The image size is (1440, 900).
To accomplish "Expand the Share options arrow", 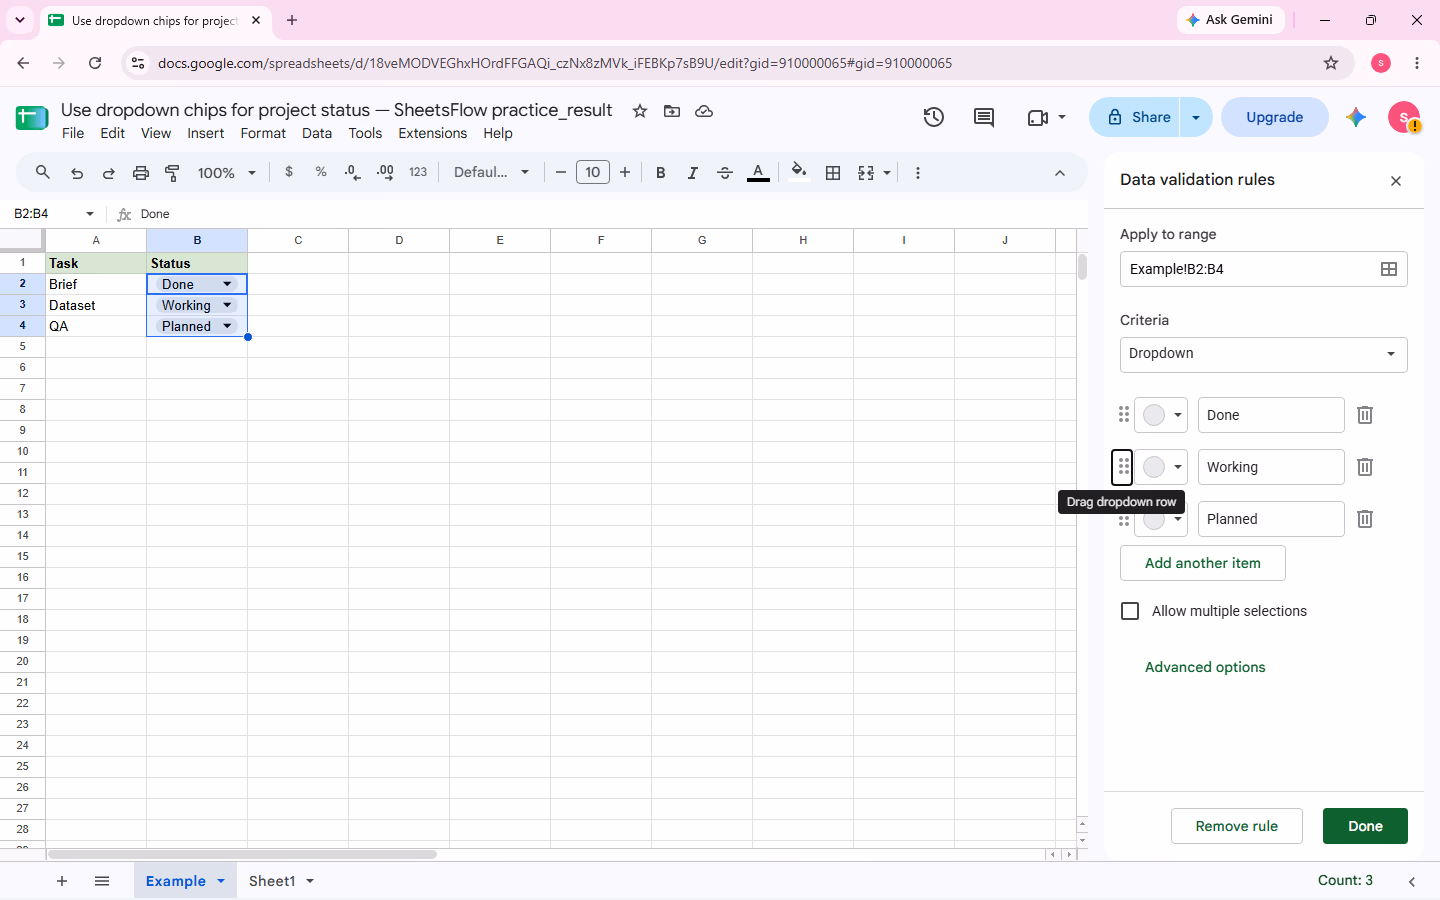I will coord(1196,117).
